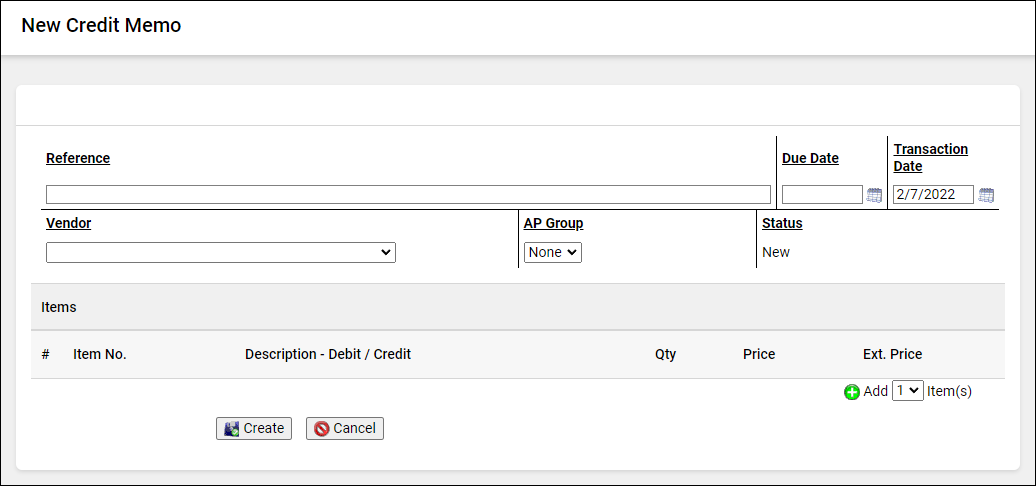Focus the Due Date text field
The height and width of the screenshot is (486, 1036).
click(x=822, y=194)
